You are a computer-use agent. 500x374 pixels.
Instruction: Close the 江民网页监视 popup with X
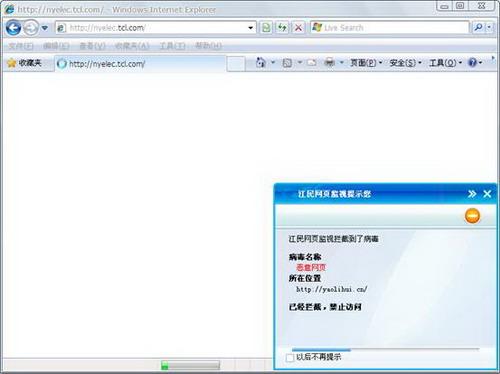487,194
